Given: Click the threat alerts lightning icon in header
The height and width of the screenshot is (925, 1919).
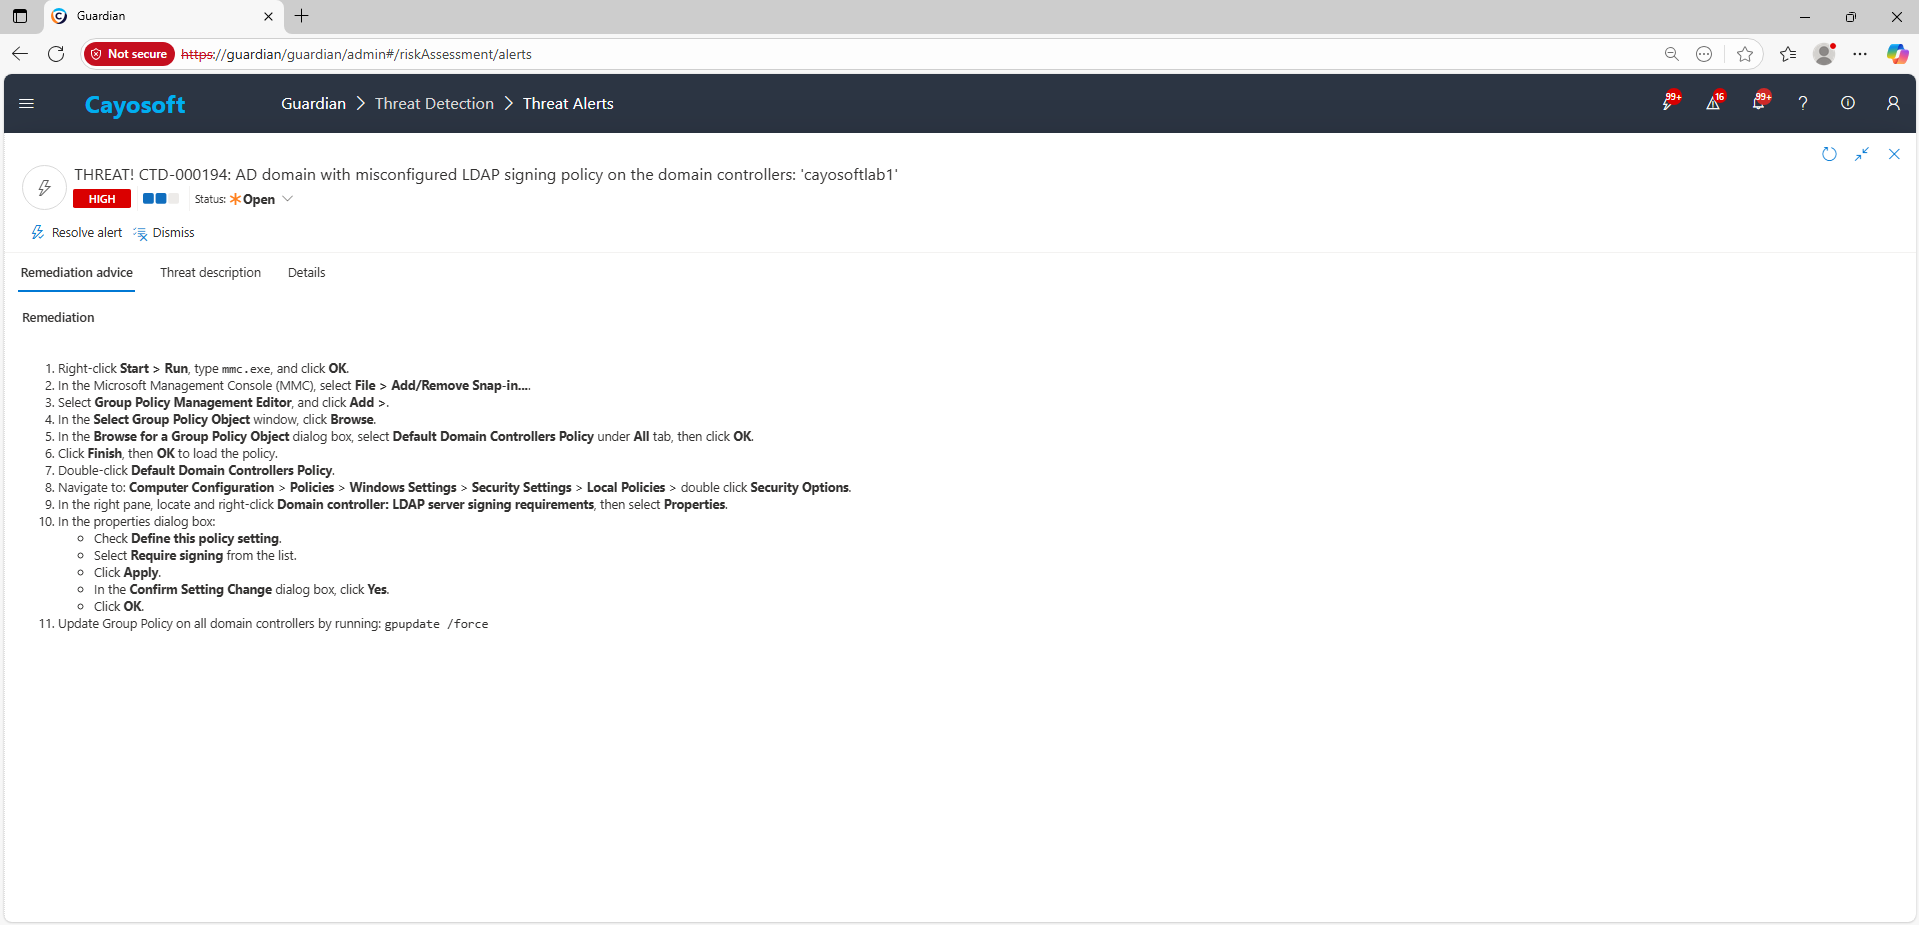Looking at the screenshot, I should click(x=1668, y=103).
